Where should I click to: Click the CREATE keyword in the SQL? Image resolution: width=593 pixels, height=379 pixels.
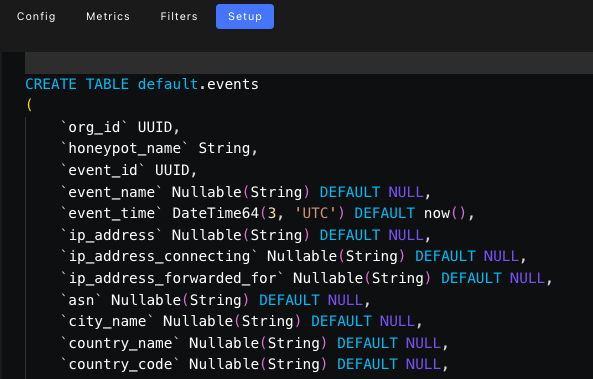(51, 84)
